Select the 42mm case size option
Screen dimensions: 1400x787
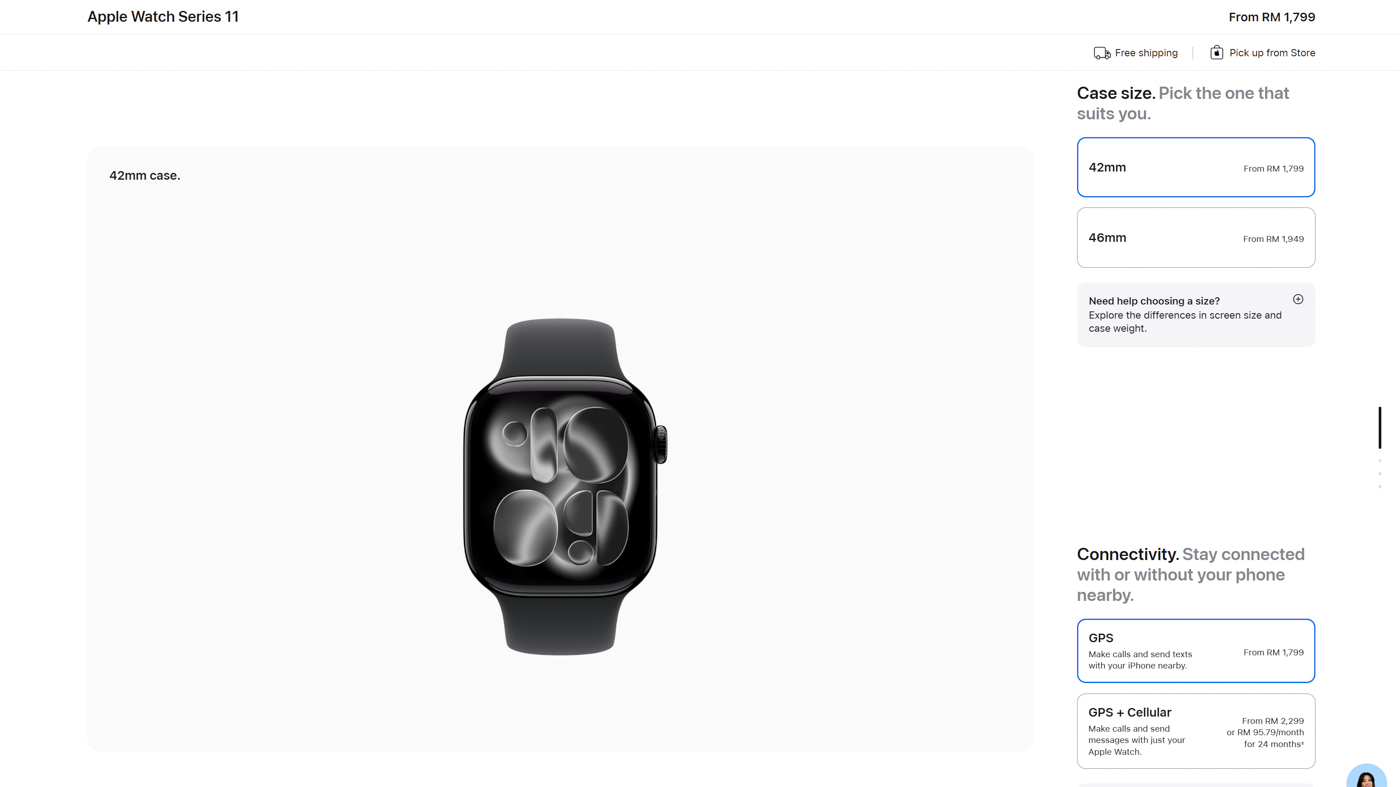click(1195, 168)
